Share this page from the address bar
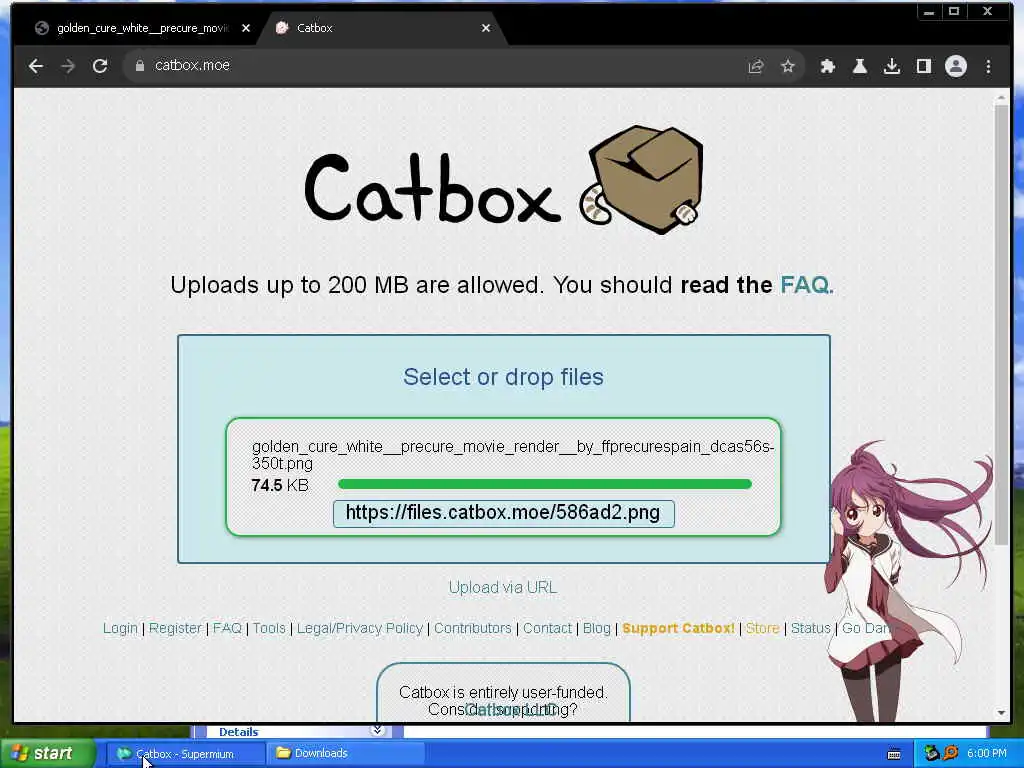The width and height of the screenshot is (1024, 768). point(756,66)
